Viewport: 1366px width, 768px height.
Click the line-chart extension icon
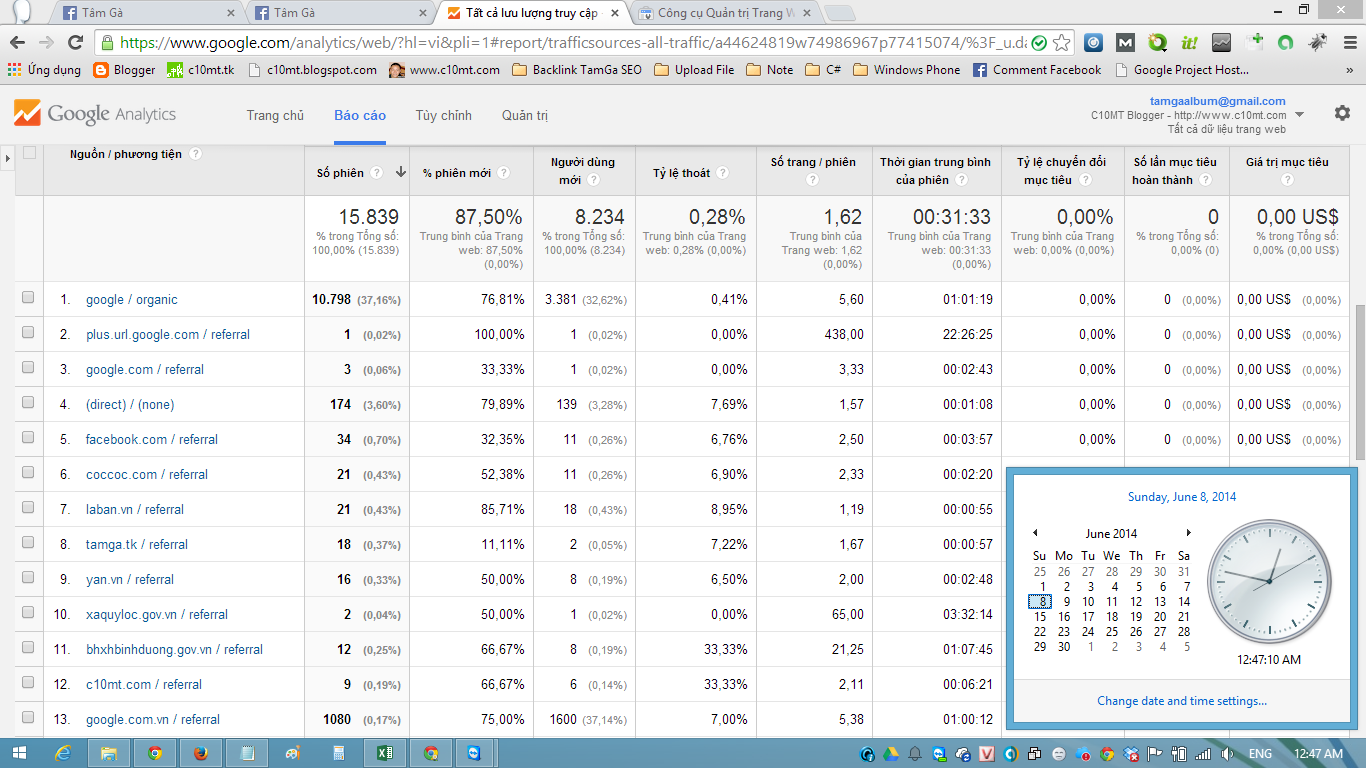[1221, 43]
